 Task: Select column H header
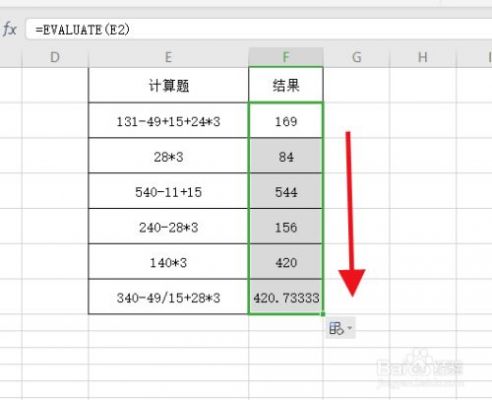coord(423,57)
